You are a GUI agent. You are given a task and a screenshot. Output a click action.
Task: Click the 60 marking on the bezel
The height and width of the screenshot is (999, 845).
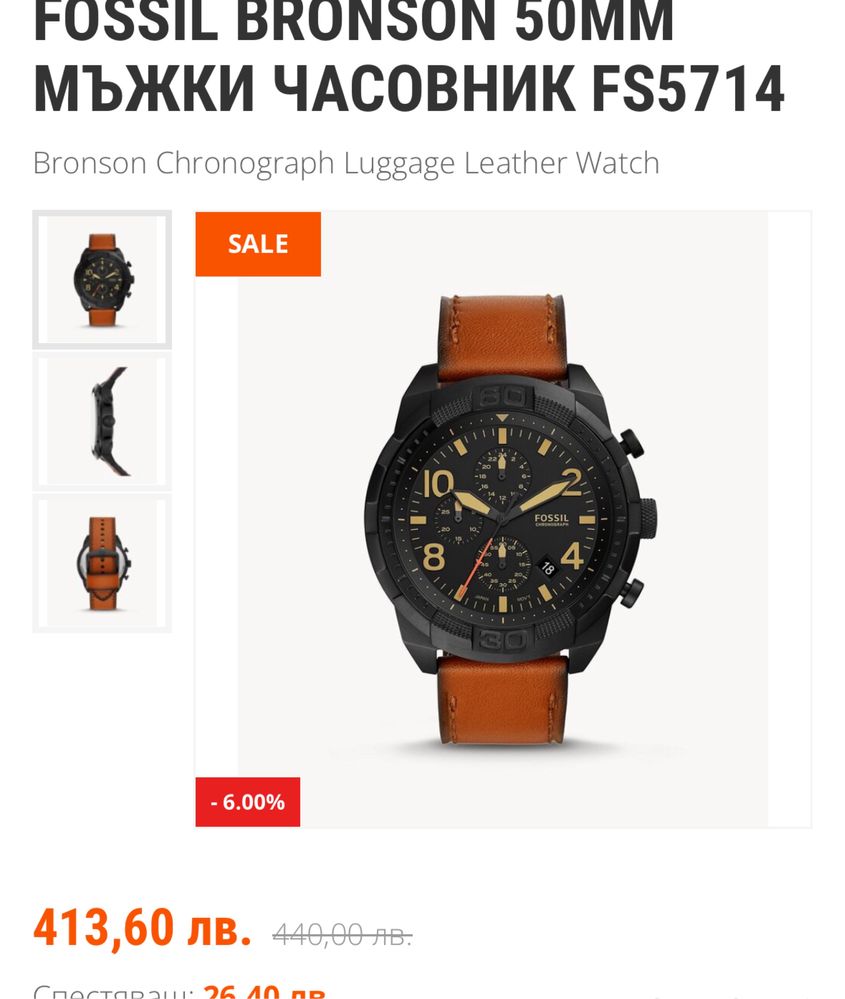click(502, 396)
